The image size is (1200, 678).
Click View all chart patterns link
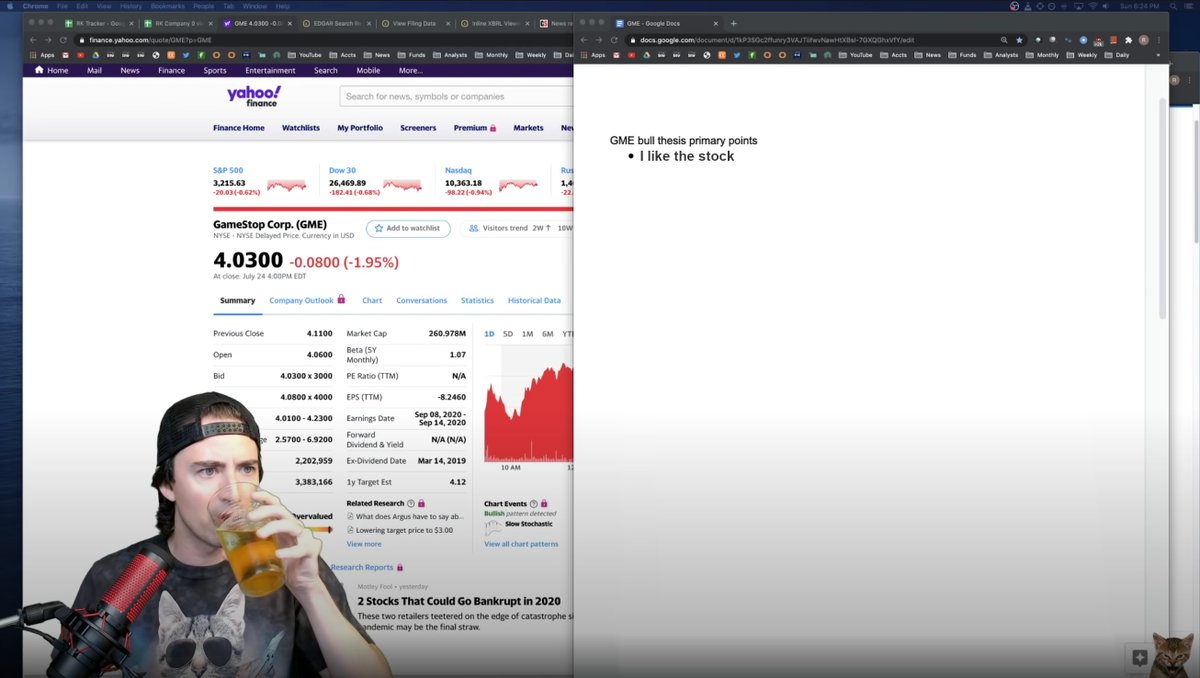[521, 544]
